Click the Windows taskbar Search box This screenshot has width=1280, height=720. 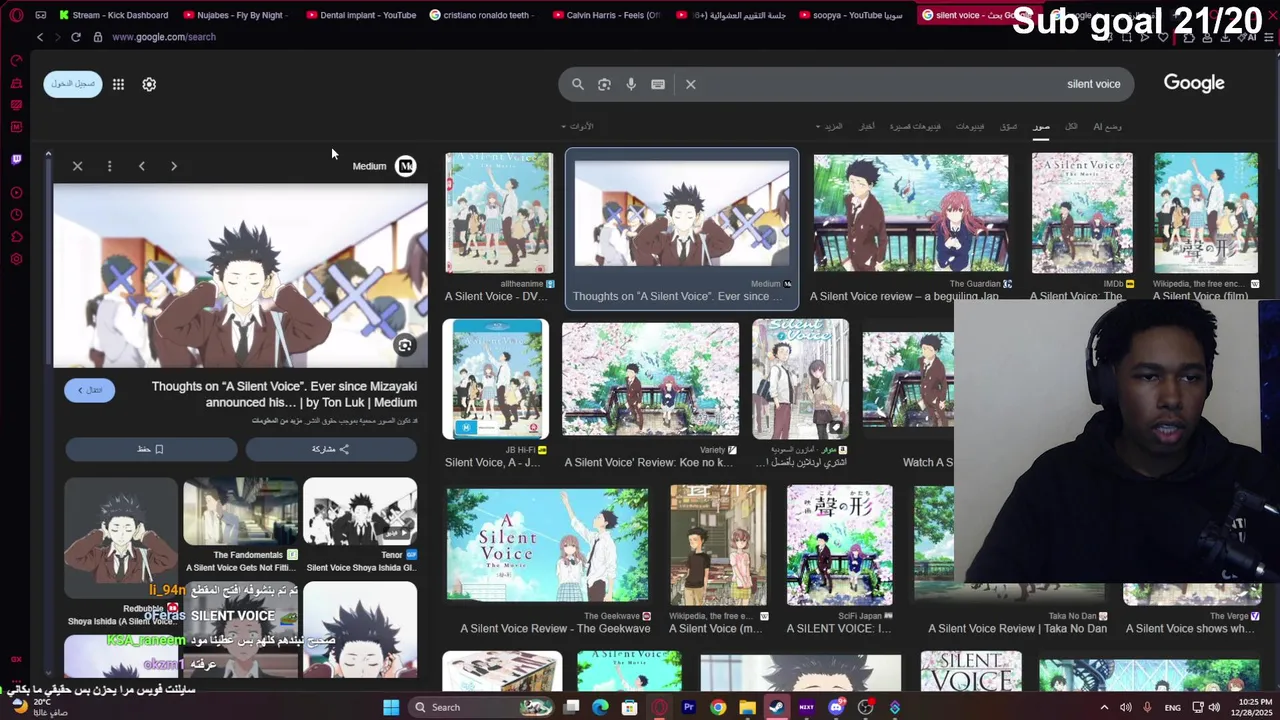point(480,707)
